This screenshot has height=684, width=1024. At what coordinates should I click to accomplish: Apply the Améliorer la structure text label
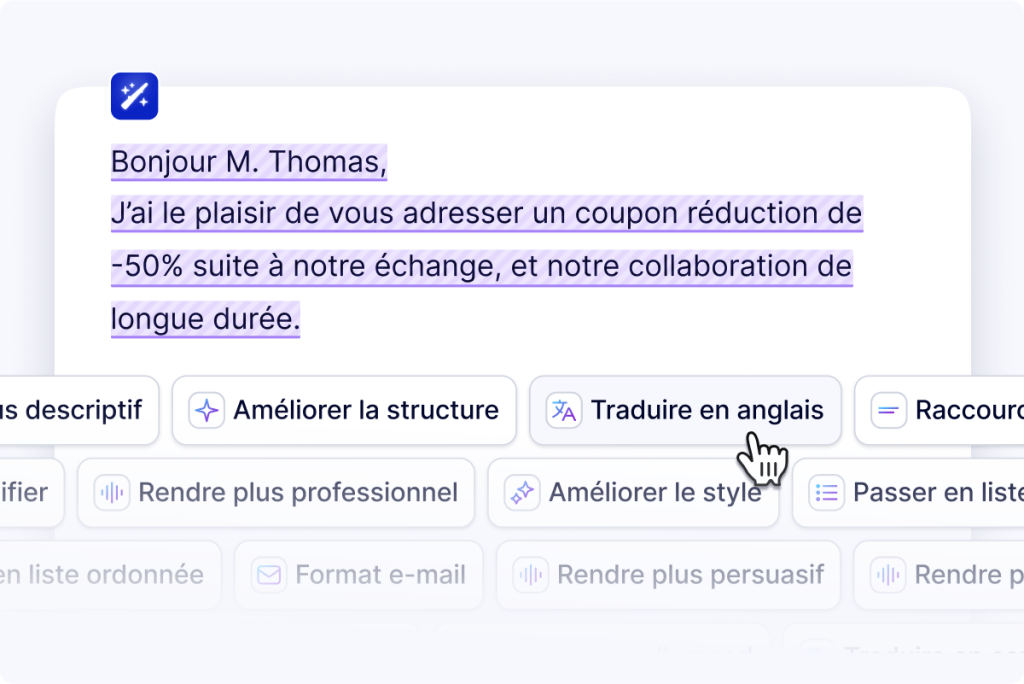point(366,410)
